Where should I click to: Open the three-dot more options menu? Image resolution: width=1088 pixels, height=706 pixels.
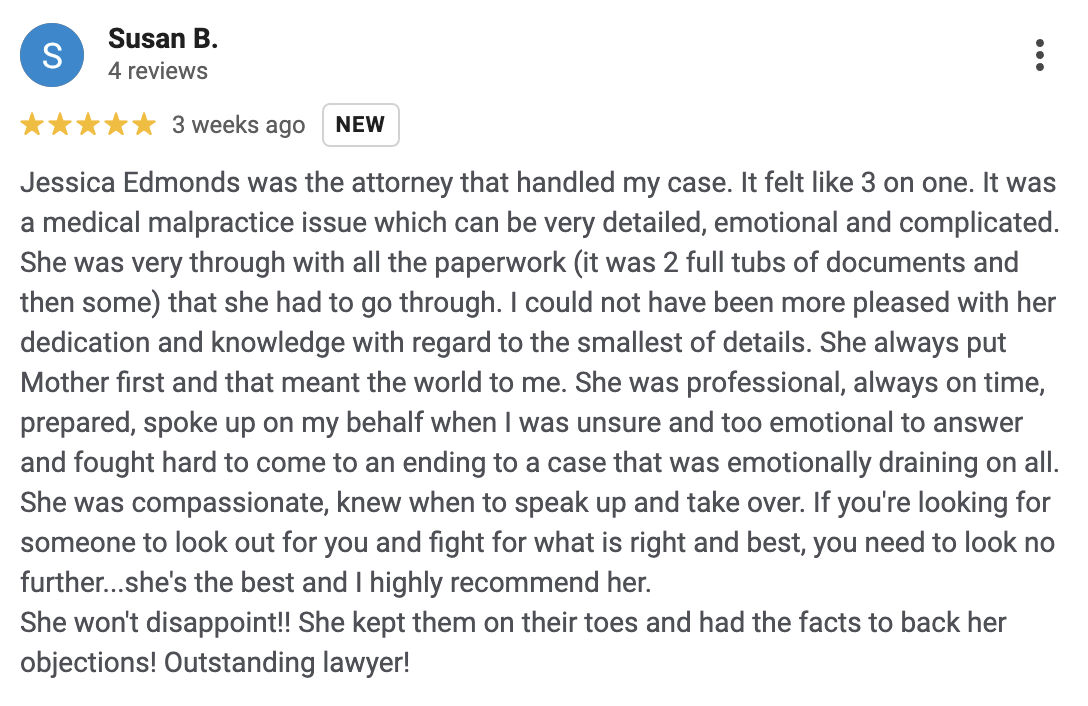1040,55
